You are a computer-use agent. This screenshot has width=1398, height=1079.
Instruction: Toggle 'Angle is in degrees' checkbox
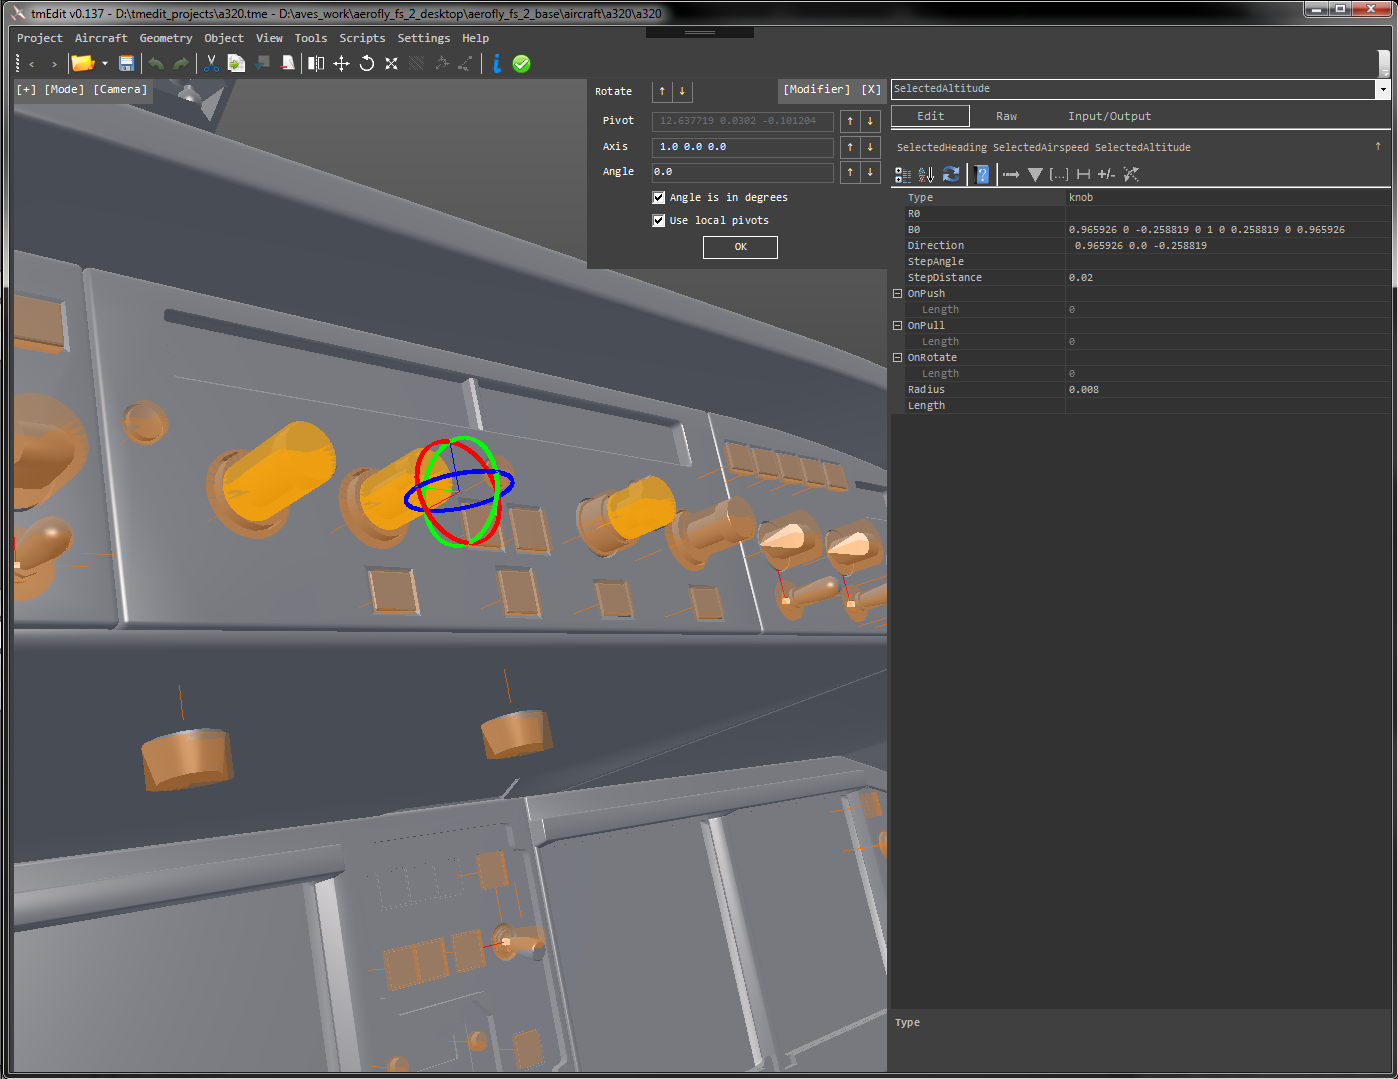click(x=659, y=198)
